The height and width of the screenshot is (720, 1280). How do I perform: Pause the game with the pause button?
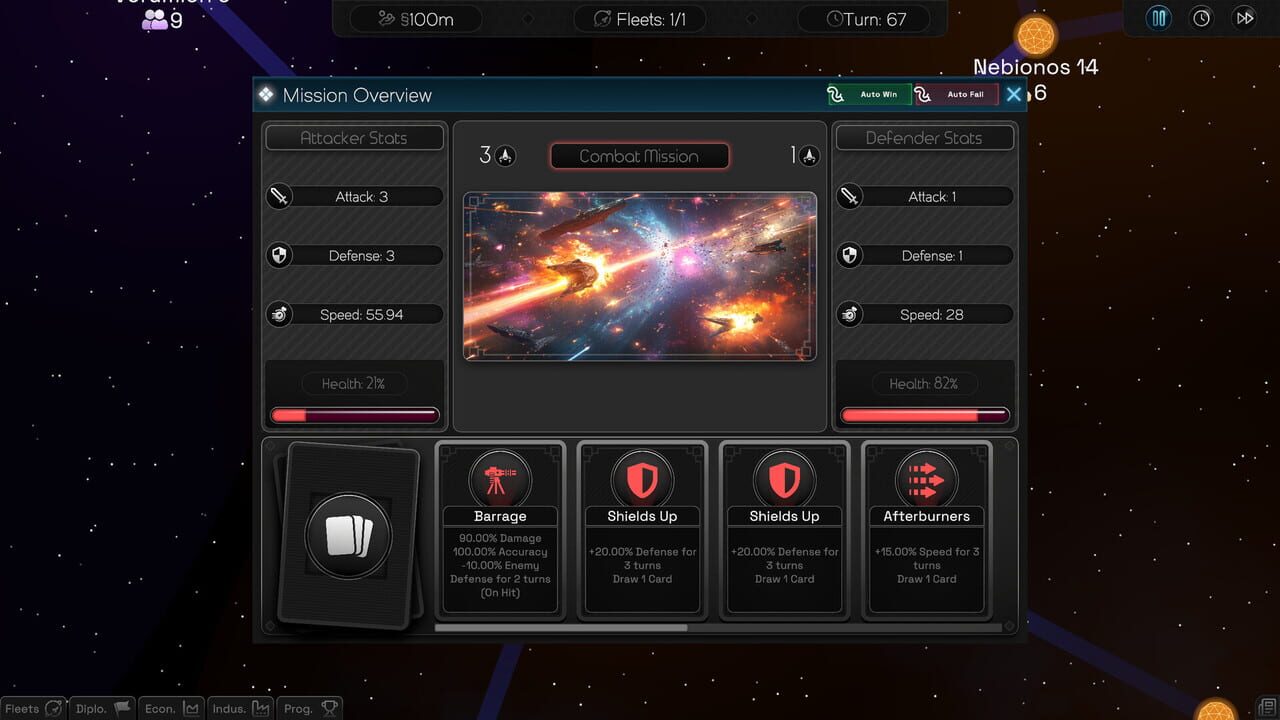point(1159,18)
